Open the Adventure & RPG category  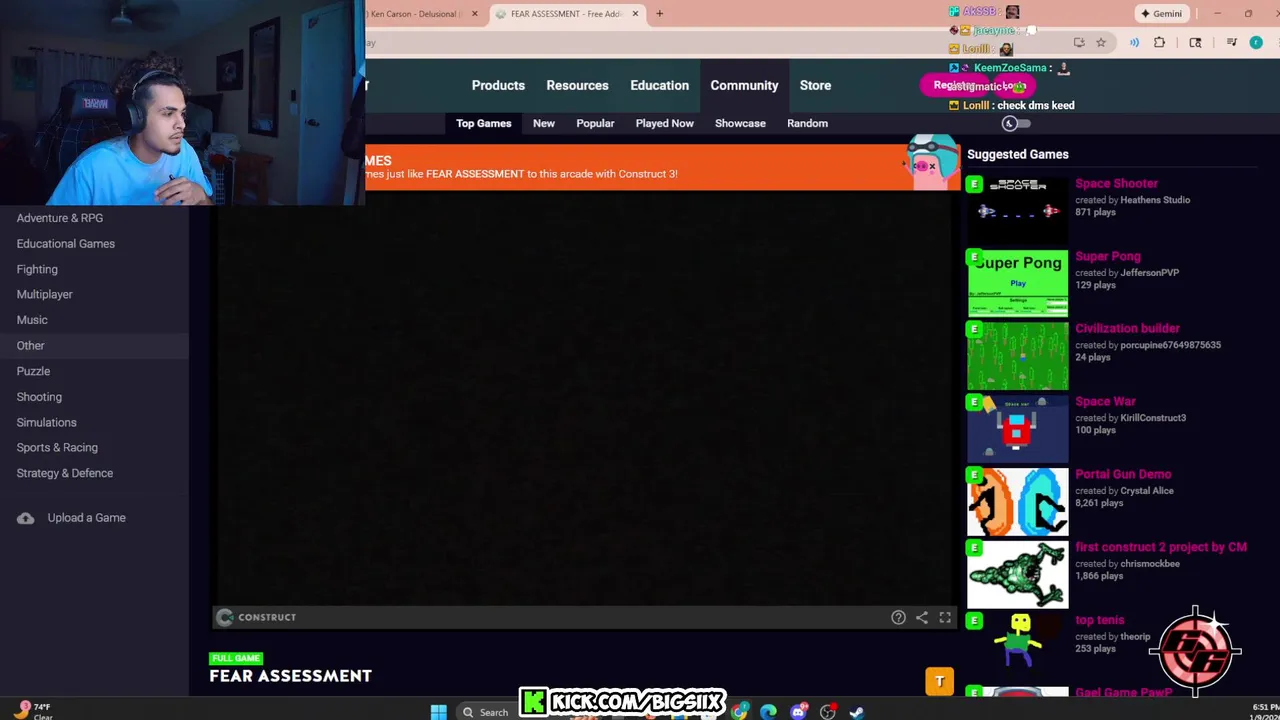coord(60,218)
